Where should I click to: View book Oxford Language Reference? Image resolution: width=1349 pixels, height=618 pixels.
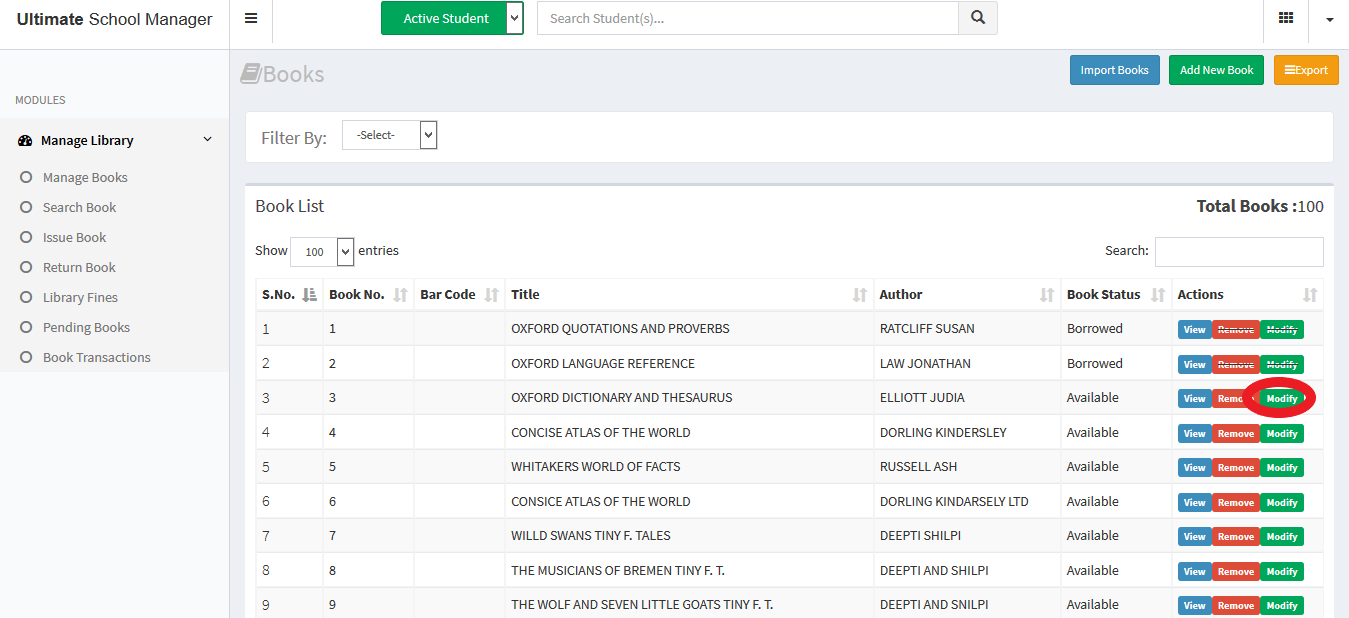coord(1195,365)
